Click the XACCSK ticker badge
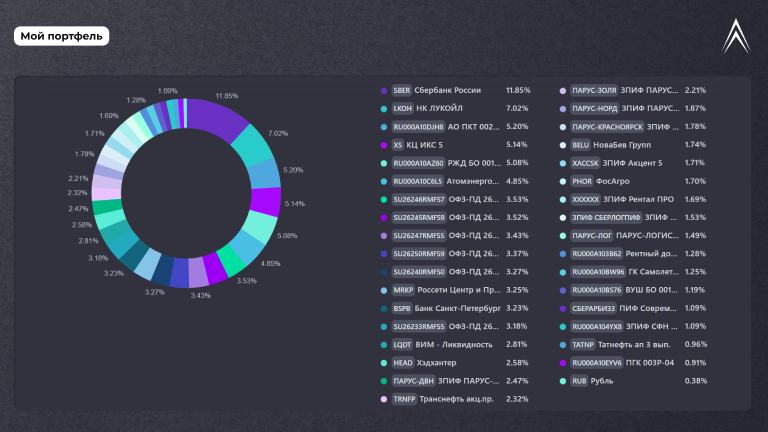 (585, 163)
